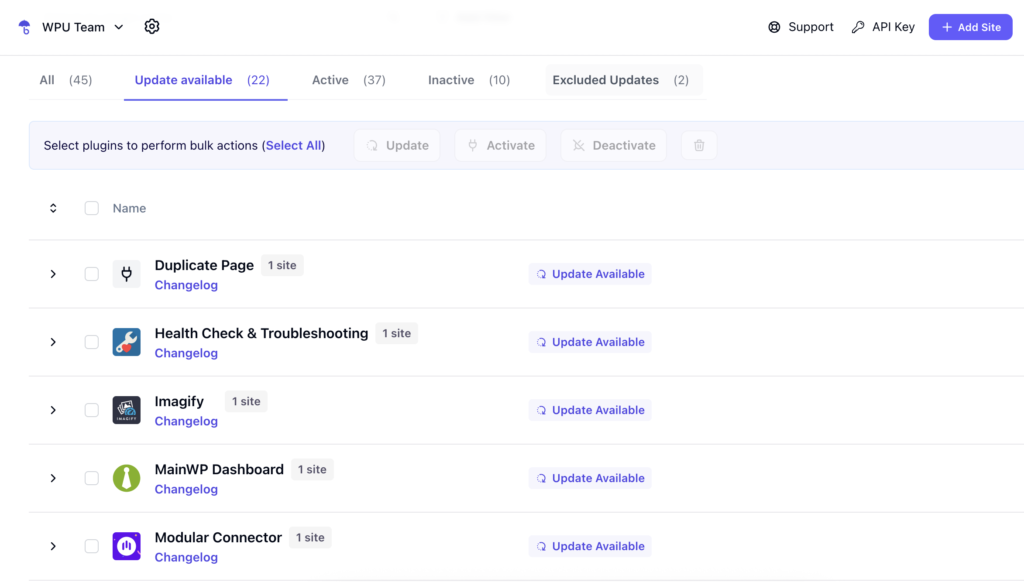Viewport: 1024px width, 582px height.
Task: Open the Support link text
Action: click(x=810, y=27)
